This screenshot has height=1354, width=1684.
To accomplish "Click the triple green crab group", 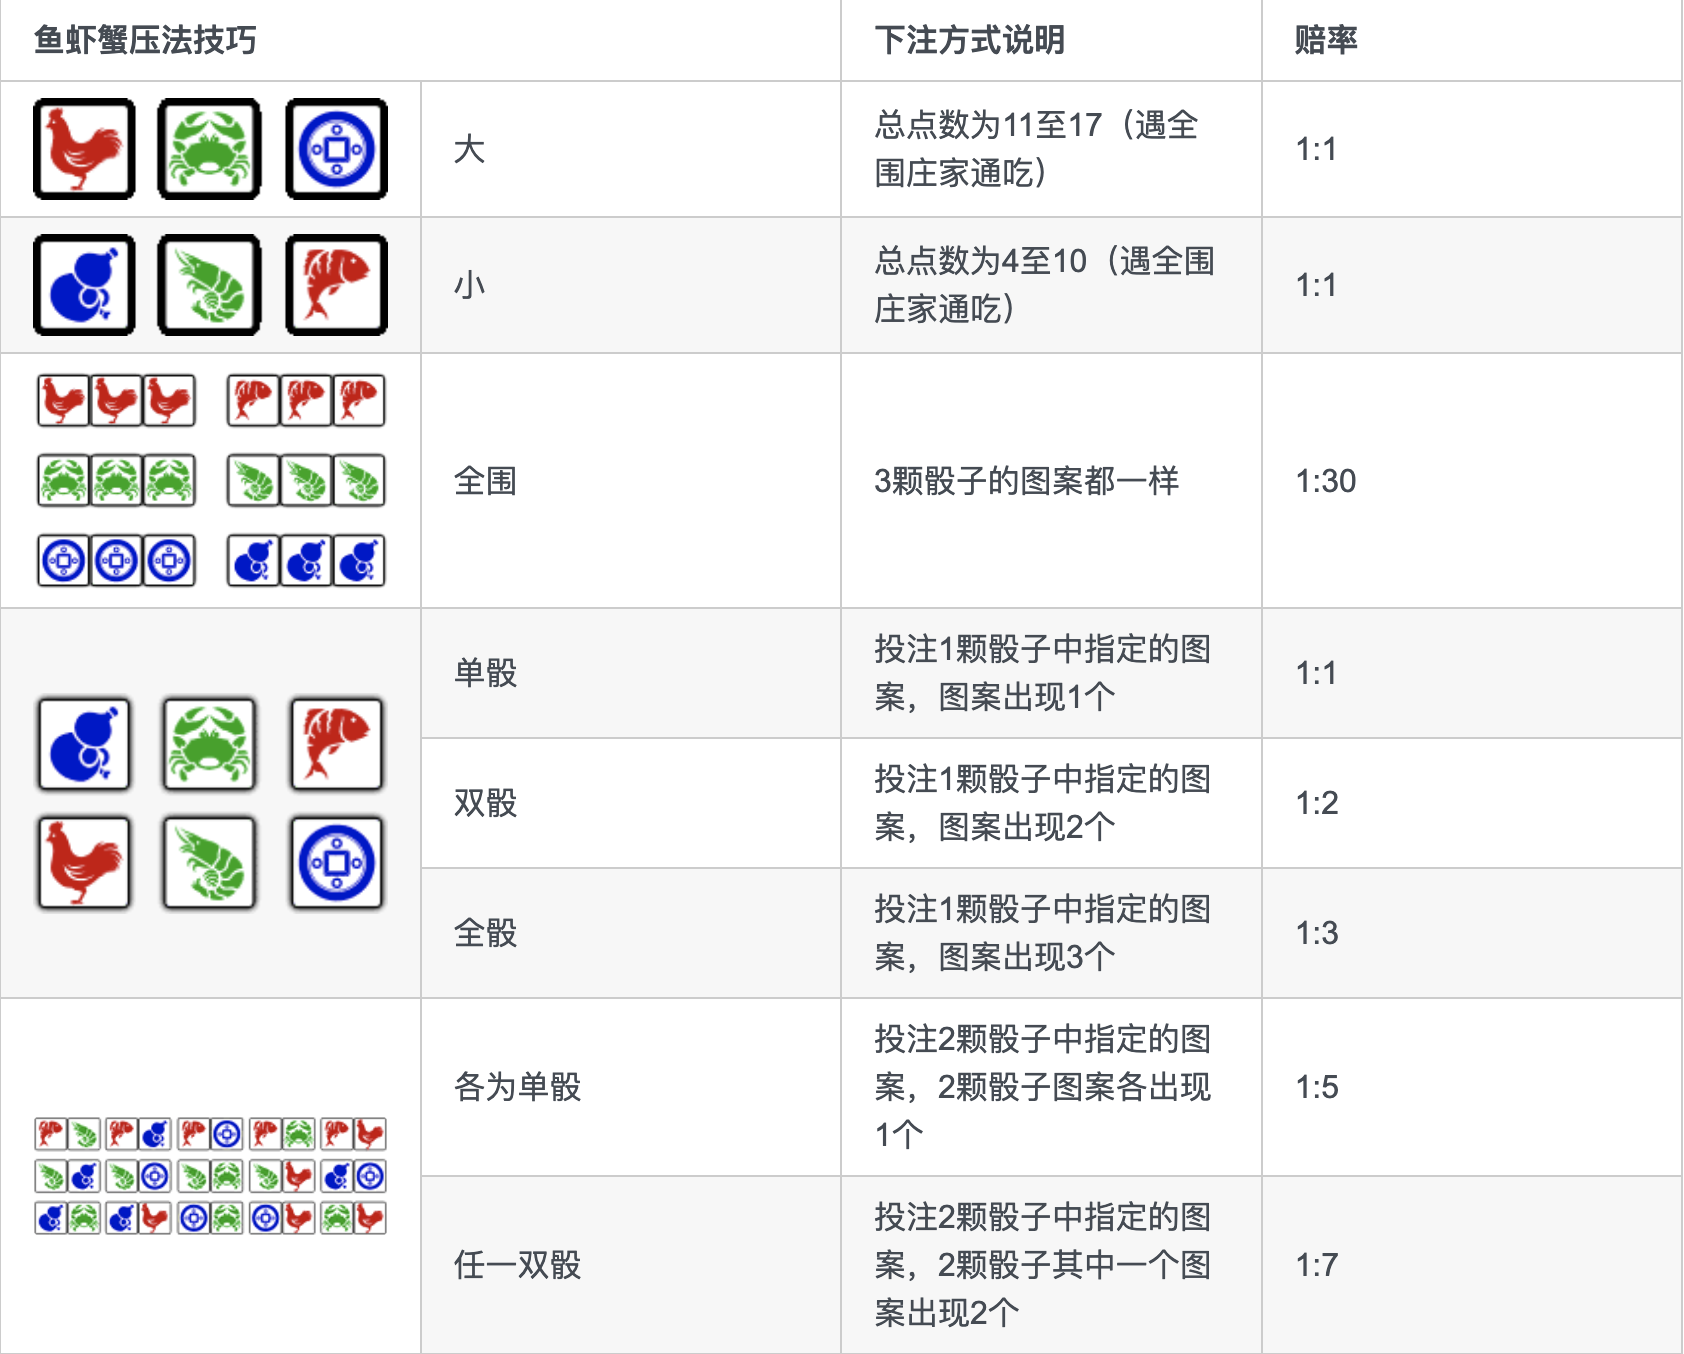I will [x=116, y=481].
